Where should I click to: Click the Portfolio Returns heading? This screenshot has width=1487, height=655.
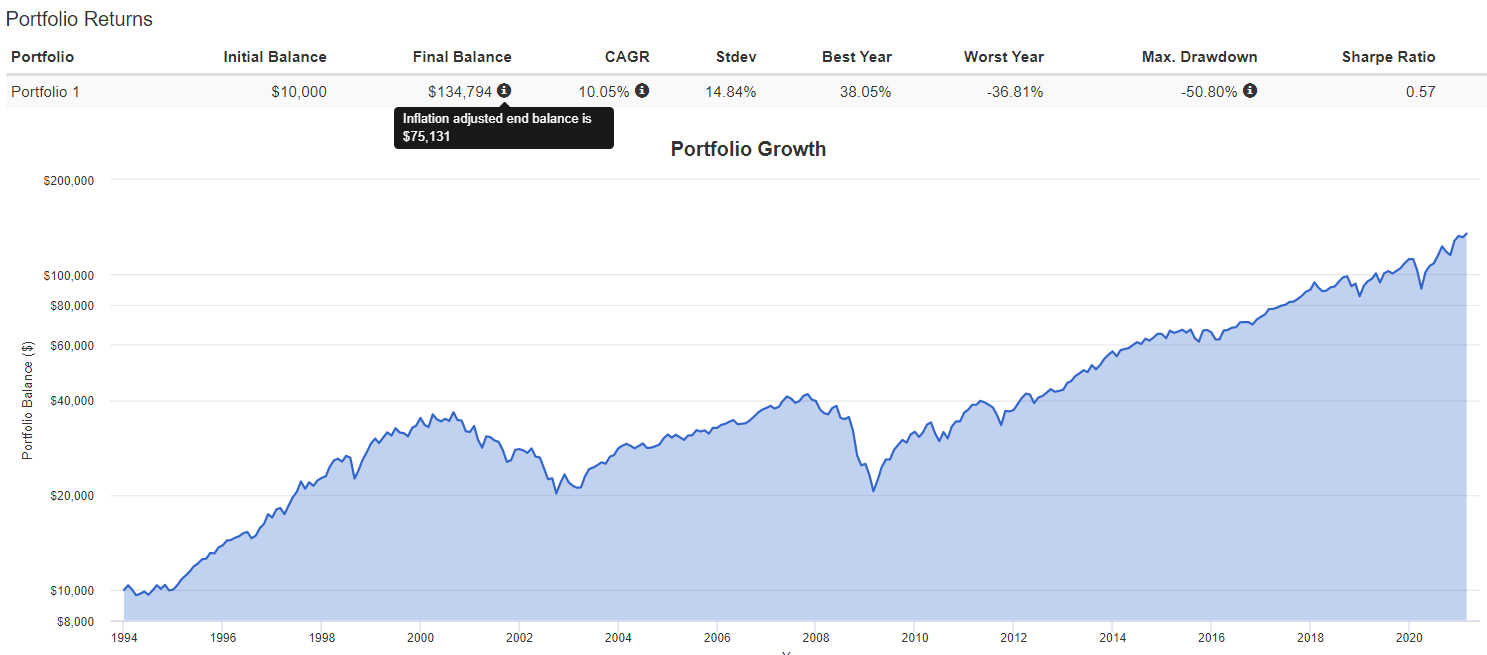(79, 20)
